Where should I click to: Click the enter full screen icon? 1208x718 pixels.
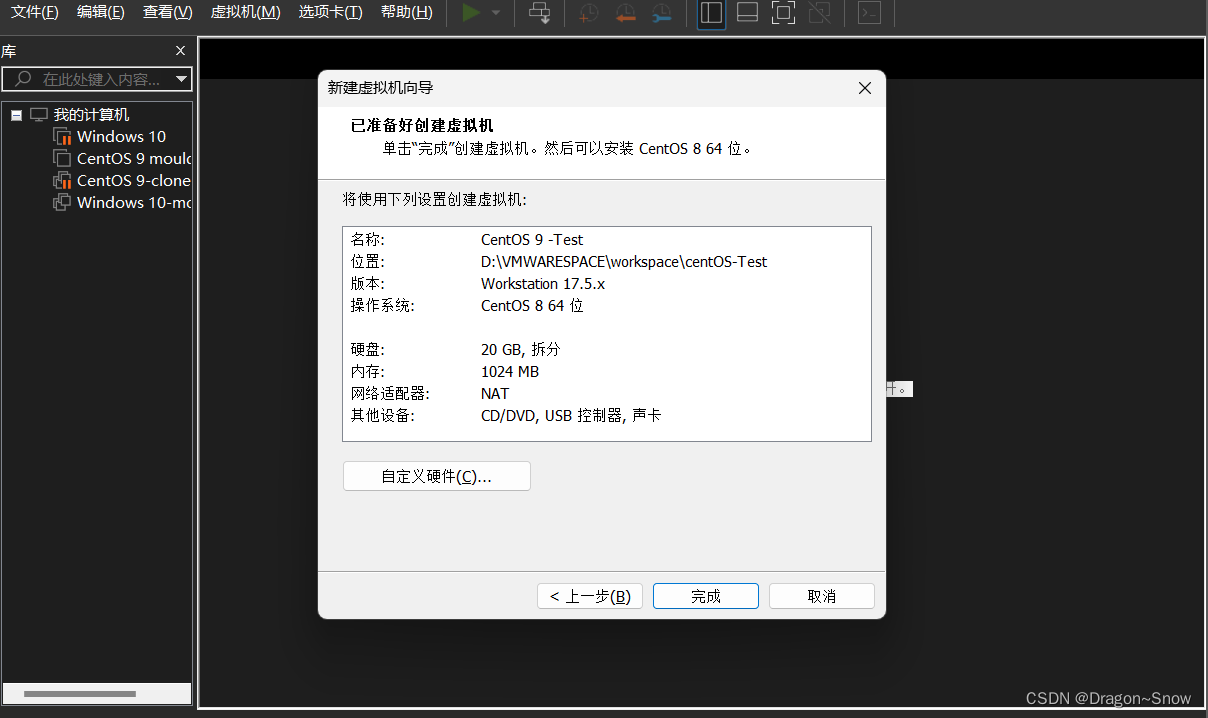(x=783, y=13)
